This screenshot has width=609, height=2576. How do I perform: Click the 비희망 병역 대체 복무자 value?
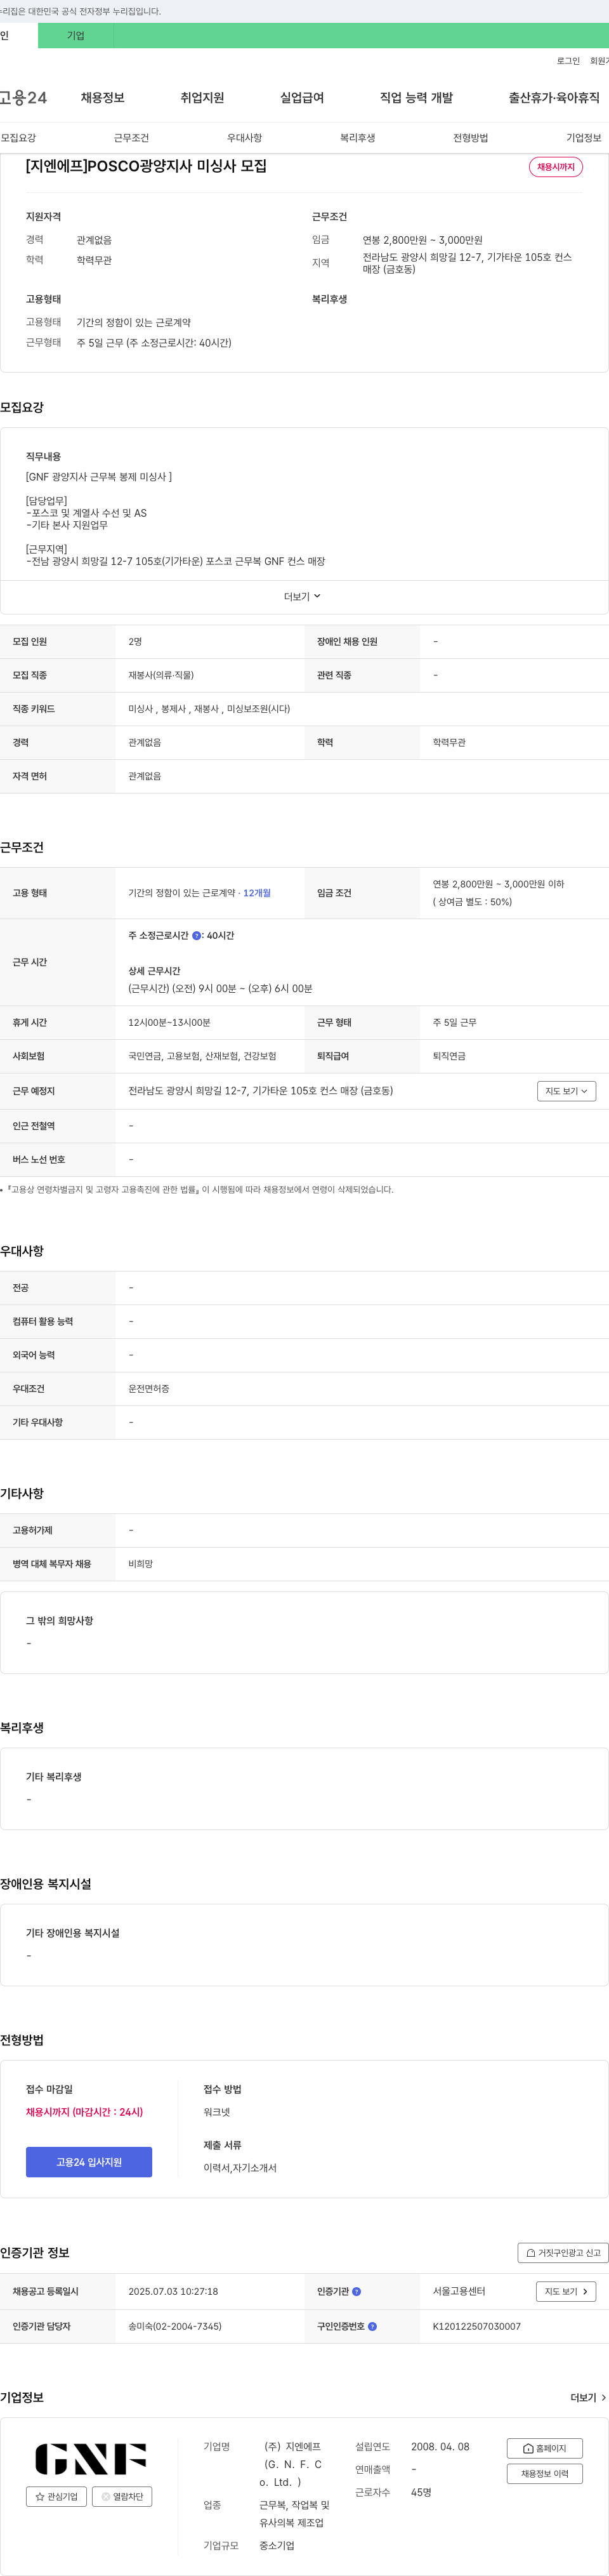[140, 1564]
